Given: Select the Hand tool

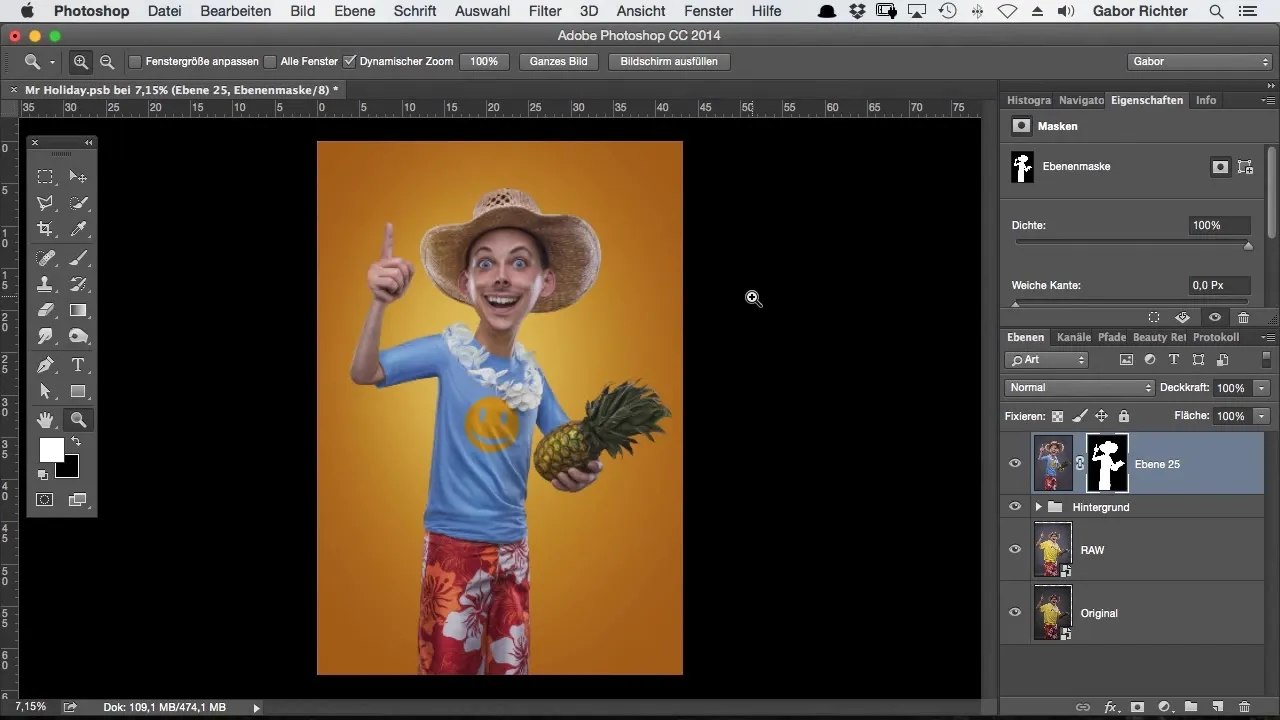Looking at the screenshot, I should [x=45, y=420].
